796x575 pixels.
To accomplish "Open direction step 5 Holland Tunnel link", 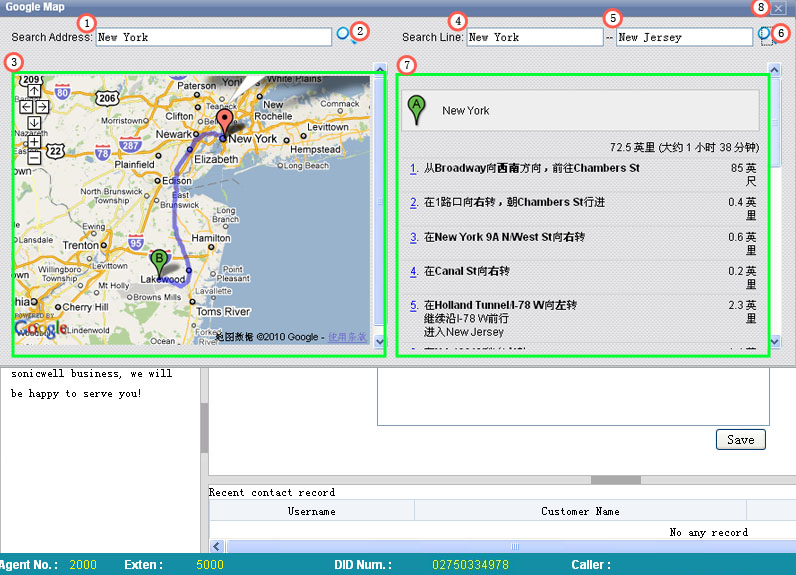I will 414,305.
